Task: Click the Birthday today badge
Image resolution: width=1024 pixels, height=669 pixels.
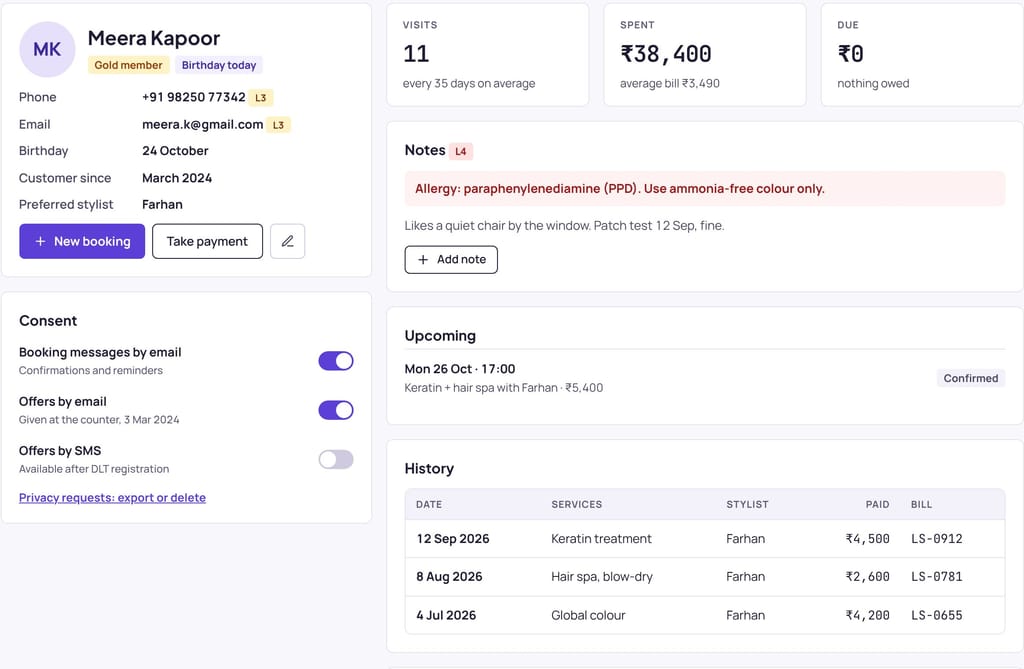Action: coord(219,65)
